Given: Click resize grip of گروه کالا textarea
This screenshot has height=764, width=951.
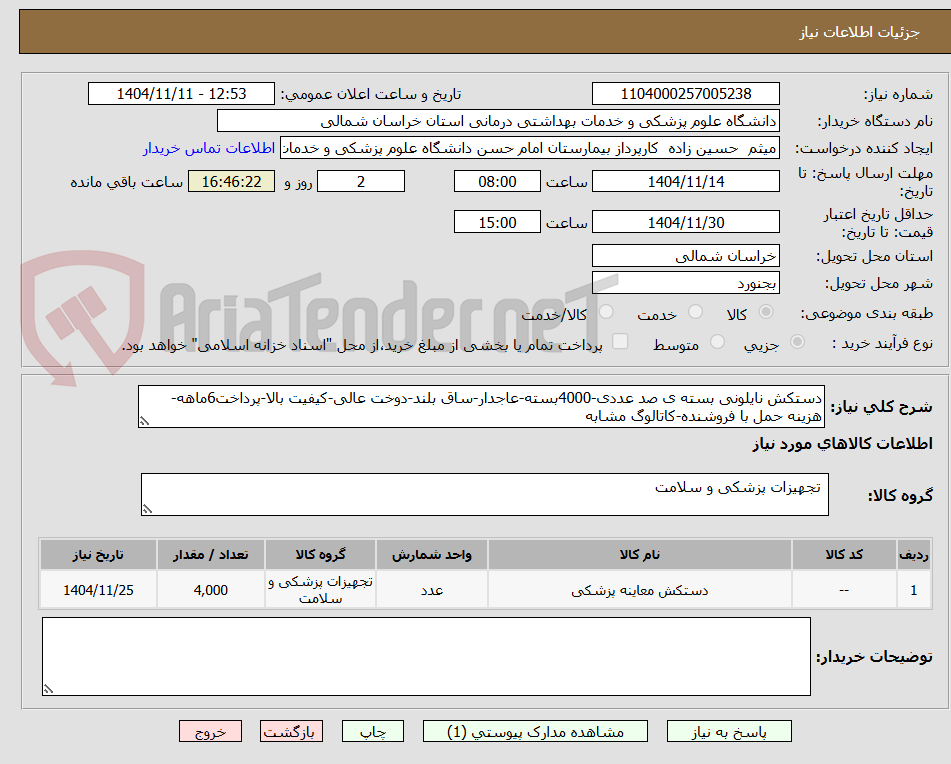Looking at the screenshot, I should pos(147,509).
